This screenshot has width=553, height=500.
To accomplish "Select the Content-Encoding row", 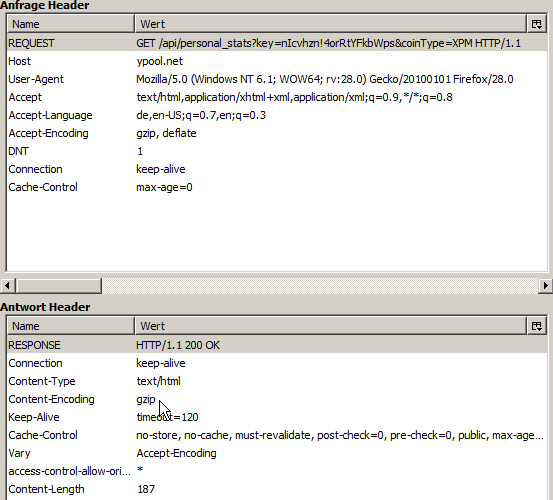I will coord(277,399).
